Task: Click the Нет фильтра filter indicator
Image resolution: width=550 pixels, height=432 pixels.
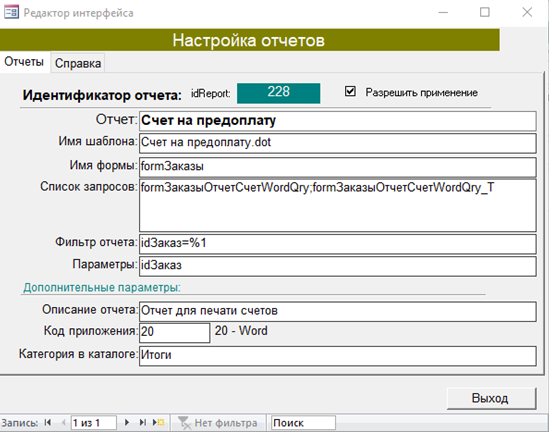Action: click(x=217, y=423)
